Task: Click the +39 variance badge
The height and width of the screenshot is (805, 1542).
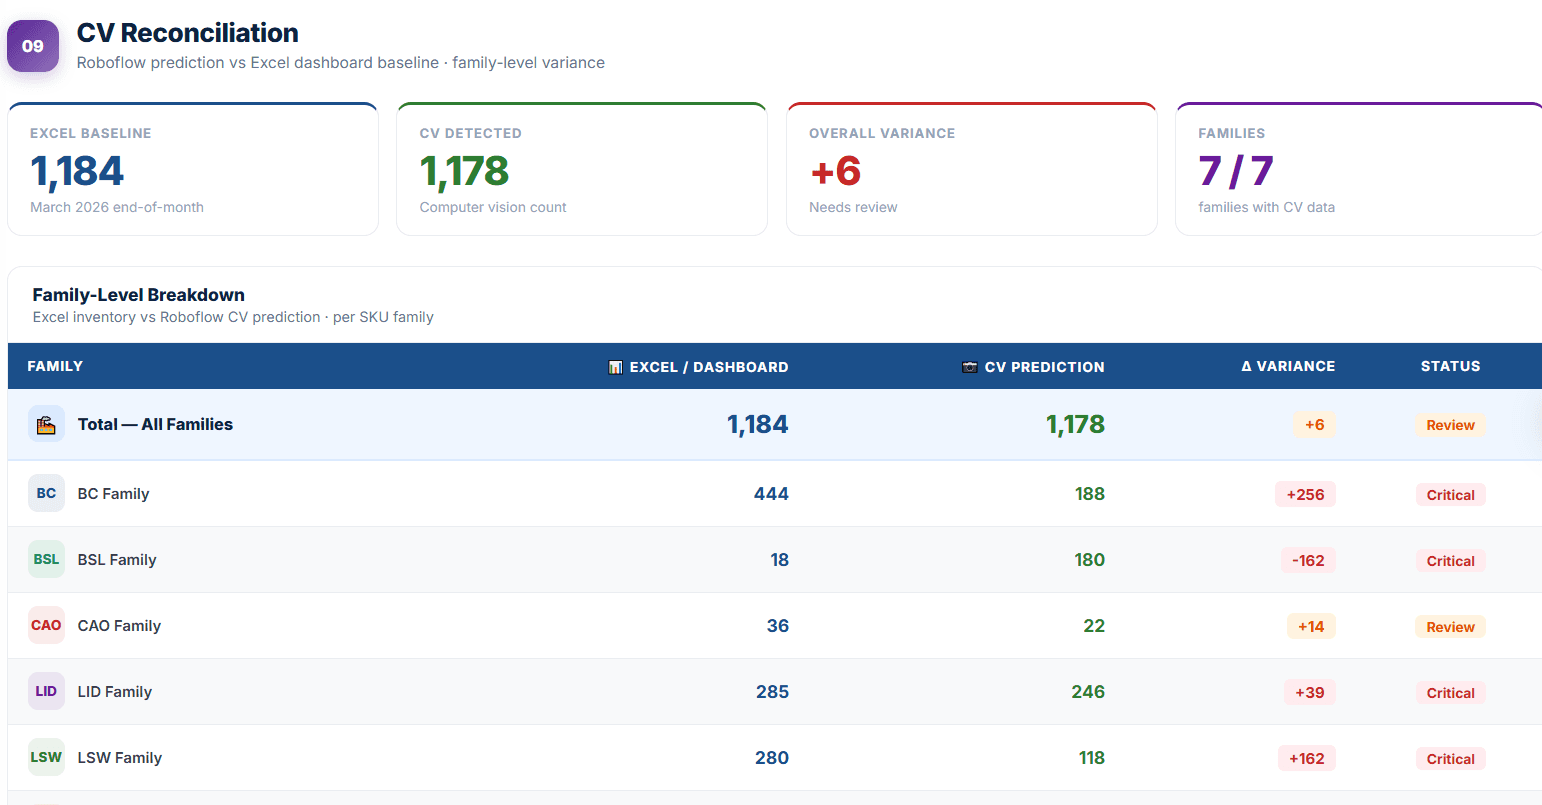Action: pos(1310,693)
